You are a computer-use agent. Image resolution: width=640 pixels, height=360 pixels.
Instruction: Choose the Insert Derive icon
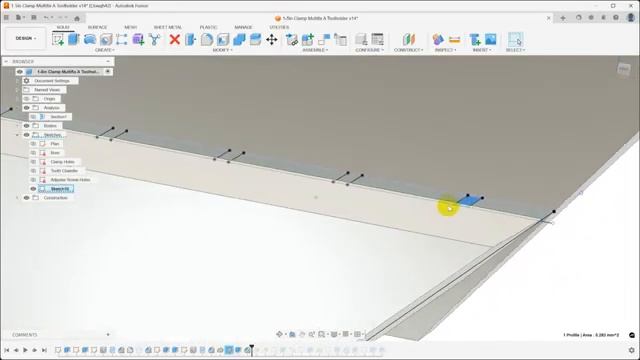(x=475, y=40)
